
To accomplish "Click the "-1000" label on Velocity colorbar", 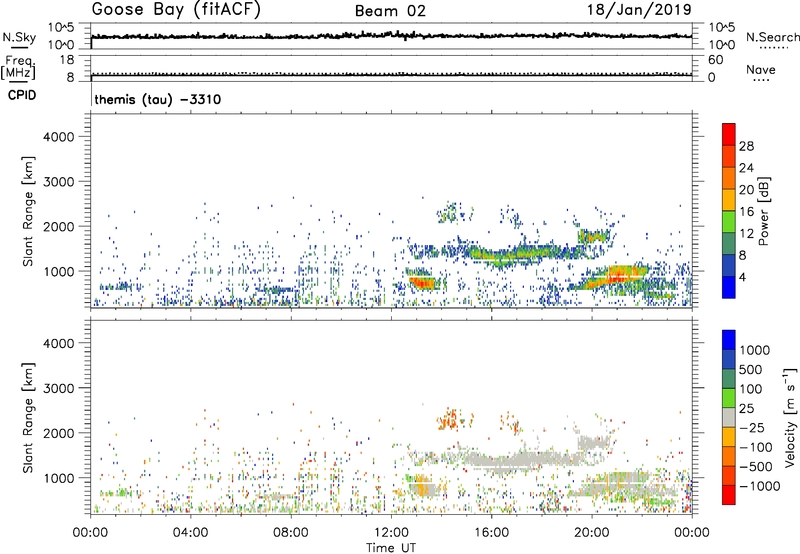I will coord(759,486).
